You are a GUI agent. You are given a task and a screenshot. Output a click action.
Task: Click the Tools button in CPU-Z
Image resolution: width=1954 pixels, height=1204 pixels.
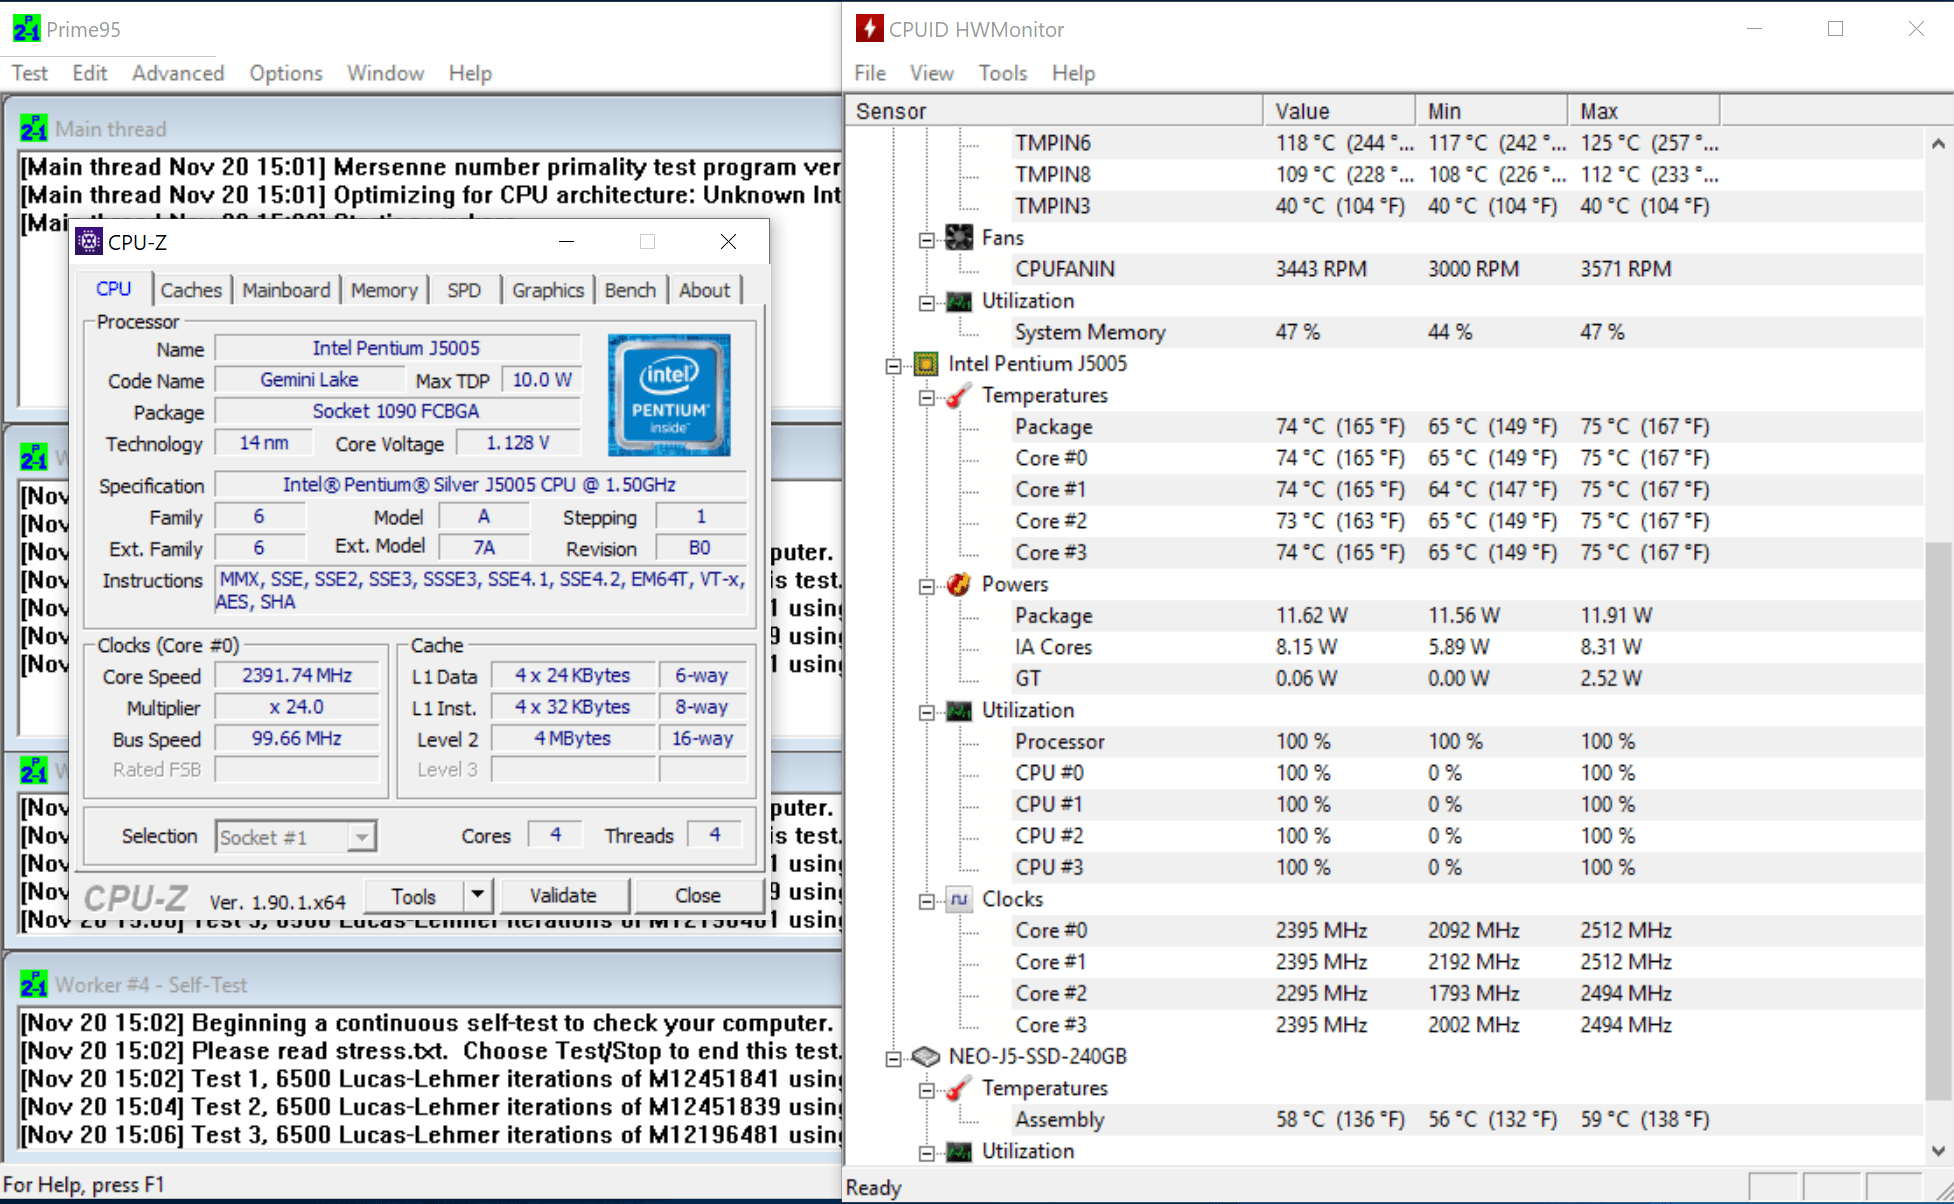click(414, 896)
